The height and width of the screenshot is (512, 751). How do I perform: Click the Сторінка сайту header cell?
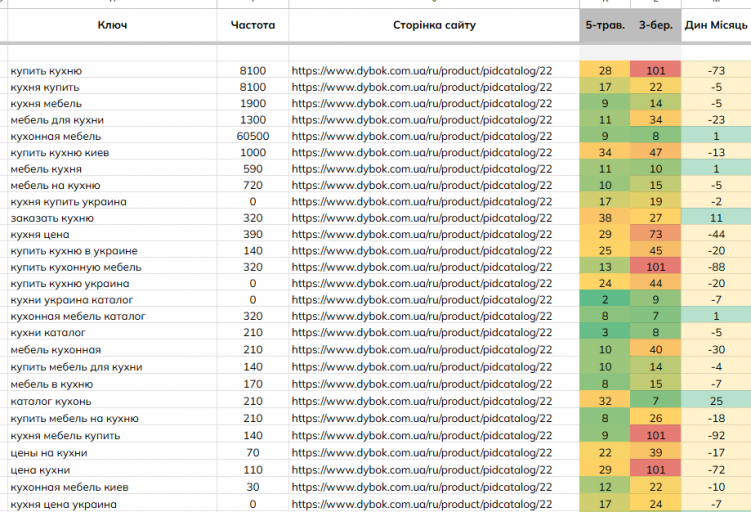click(434, 25)
